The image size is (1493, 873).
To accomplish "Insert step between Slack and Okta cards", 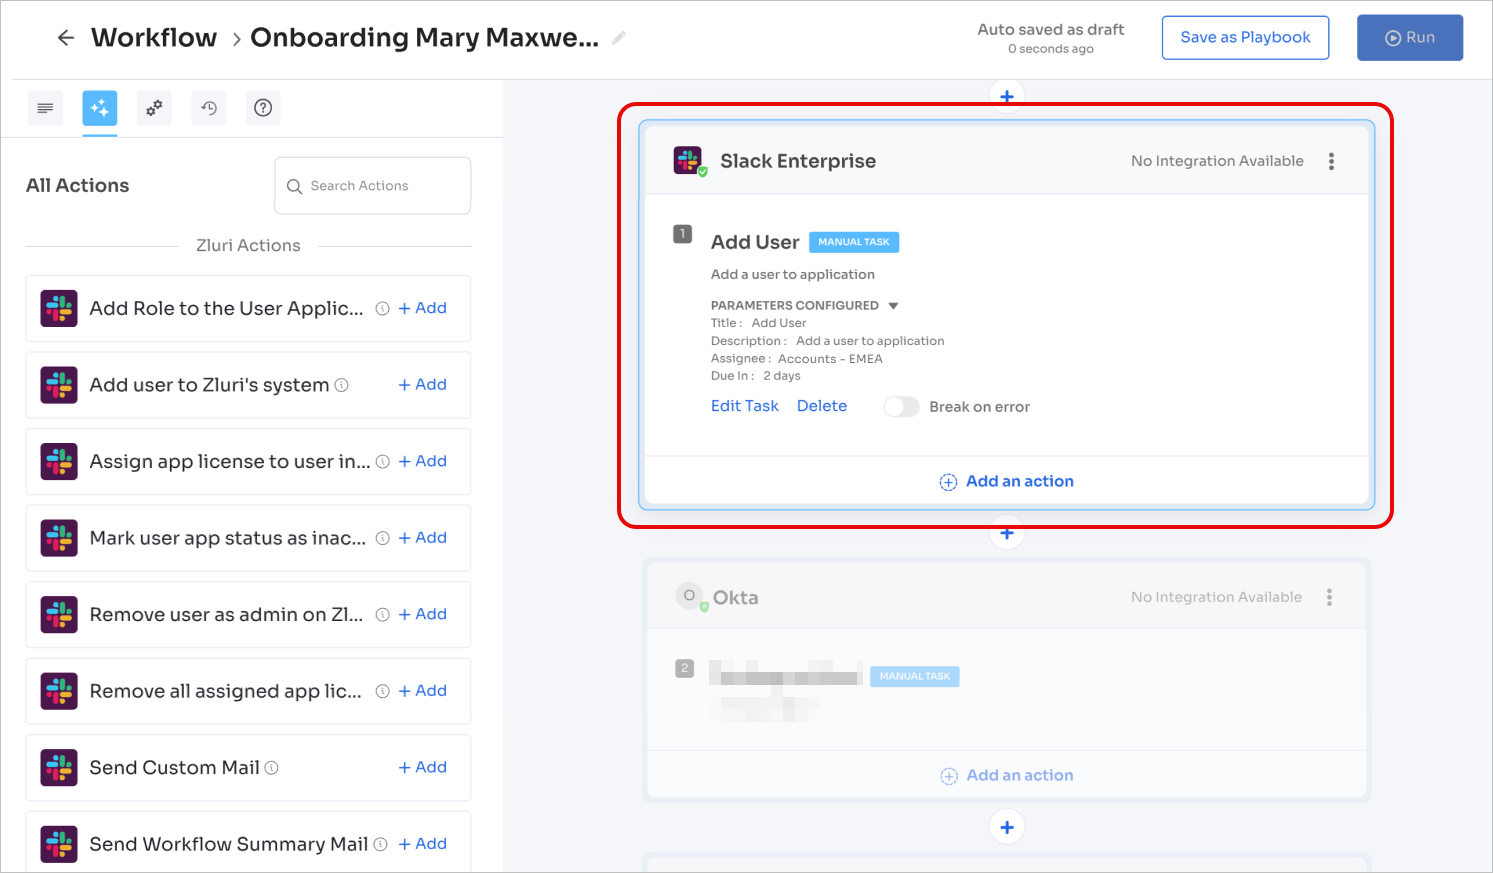I will [x=1007, y=533].
